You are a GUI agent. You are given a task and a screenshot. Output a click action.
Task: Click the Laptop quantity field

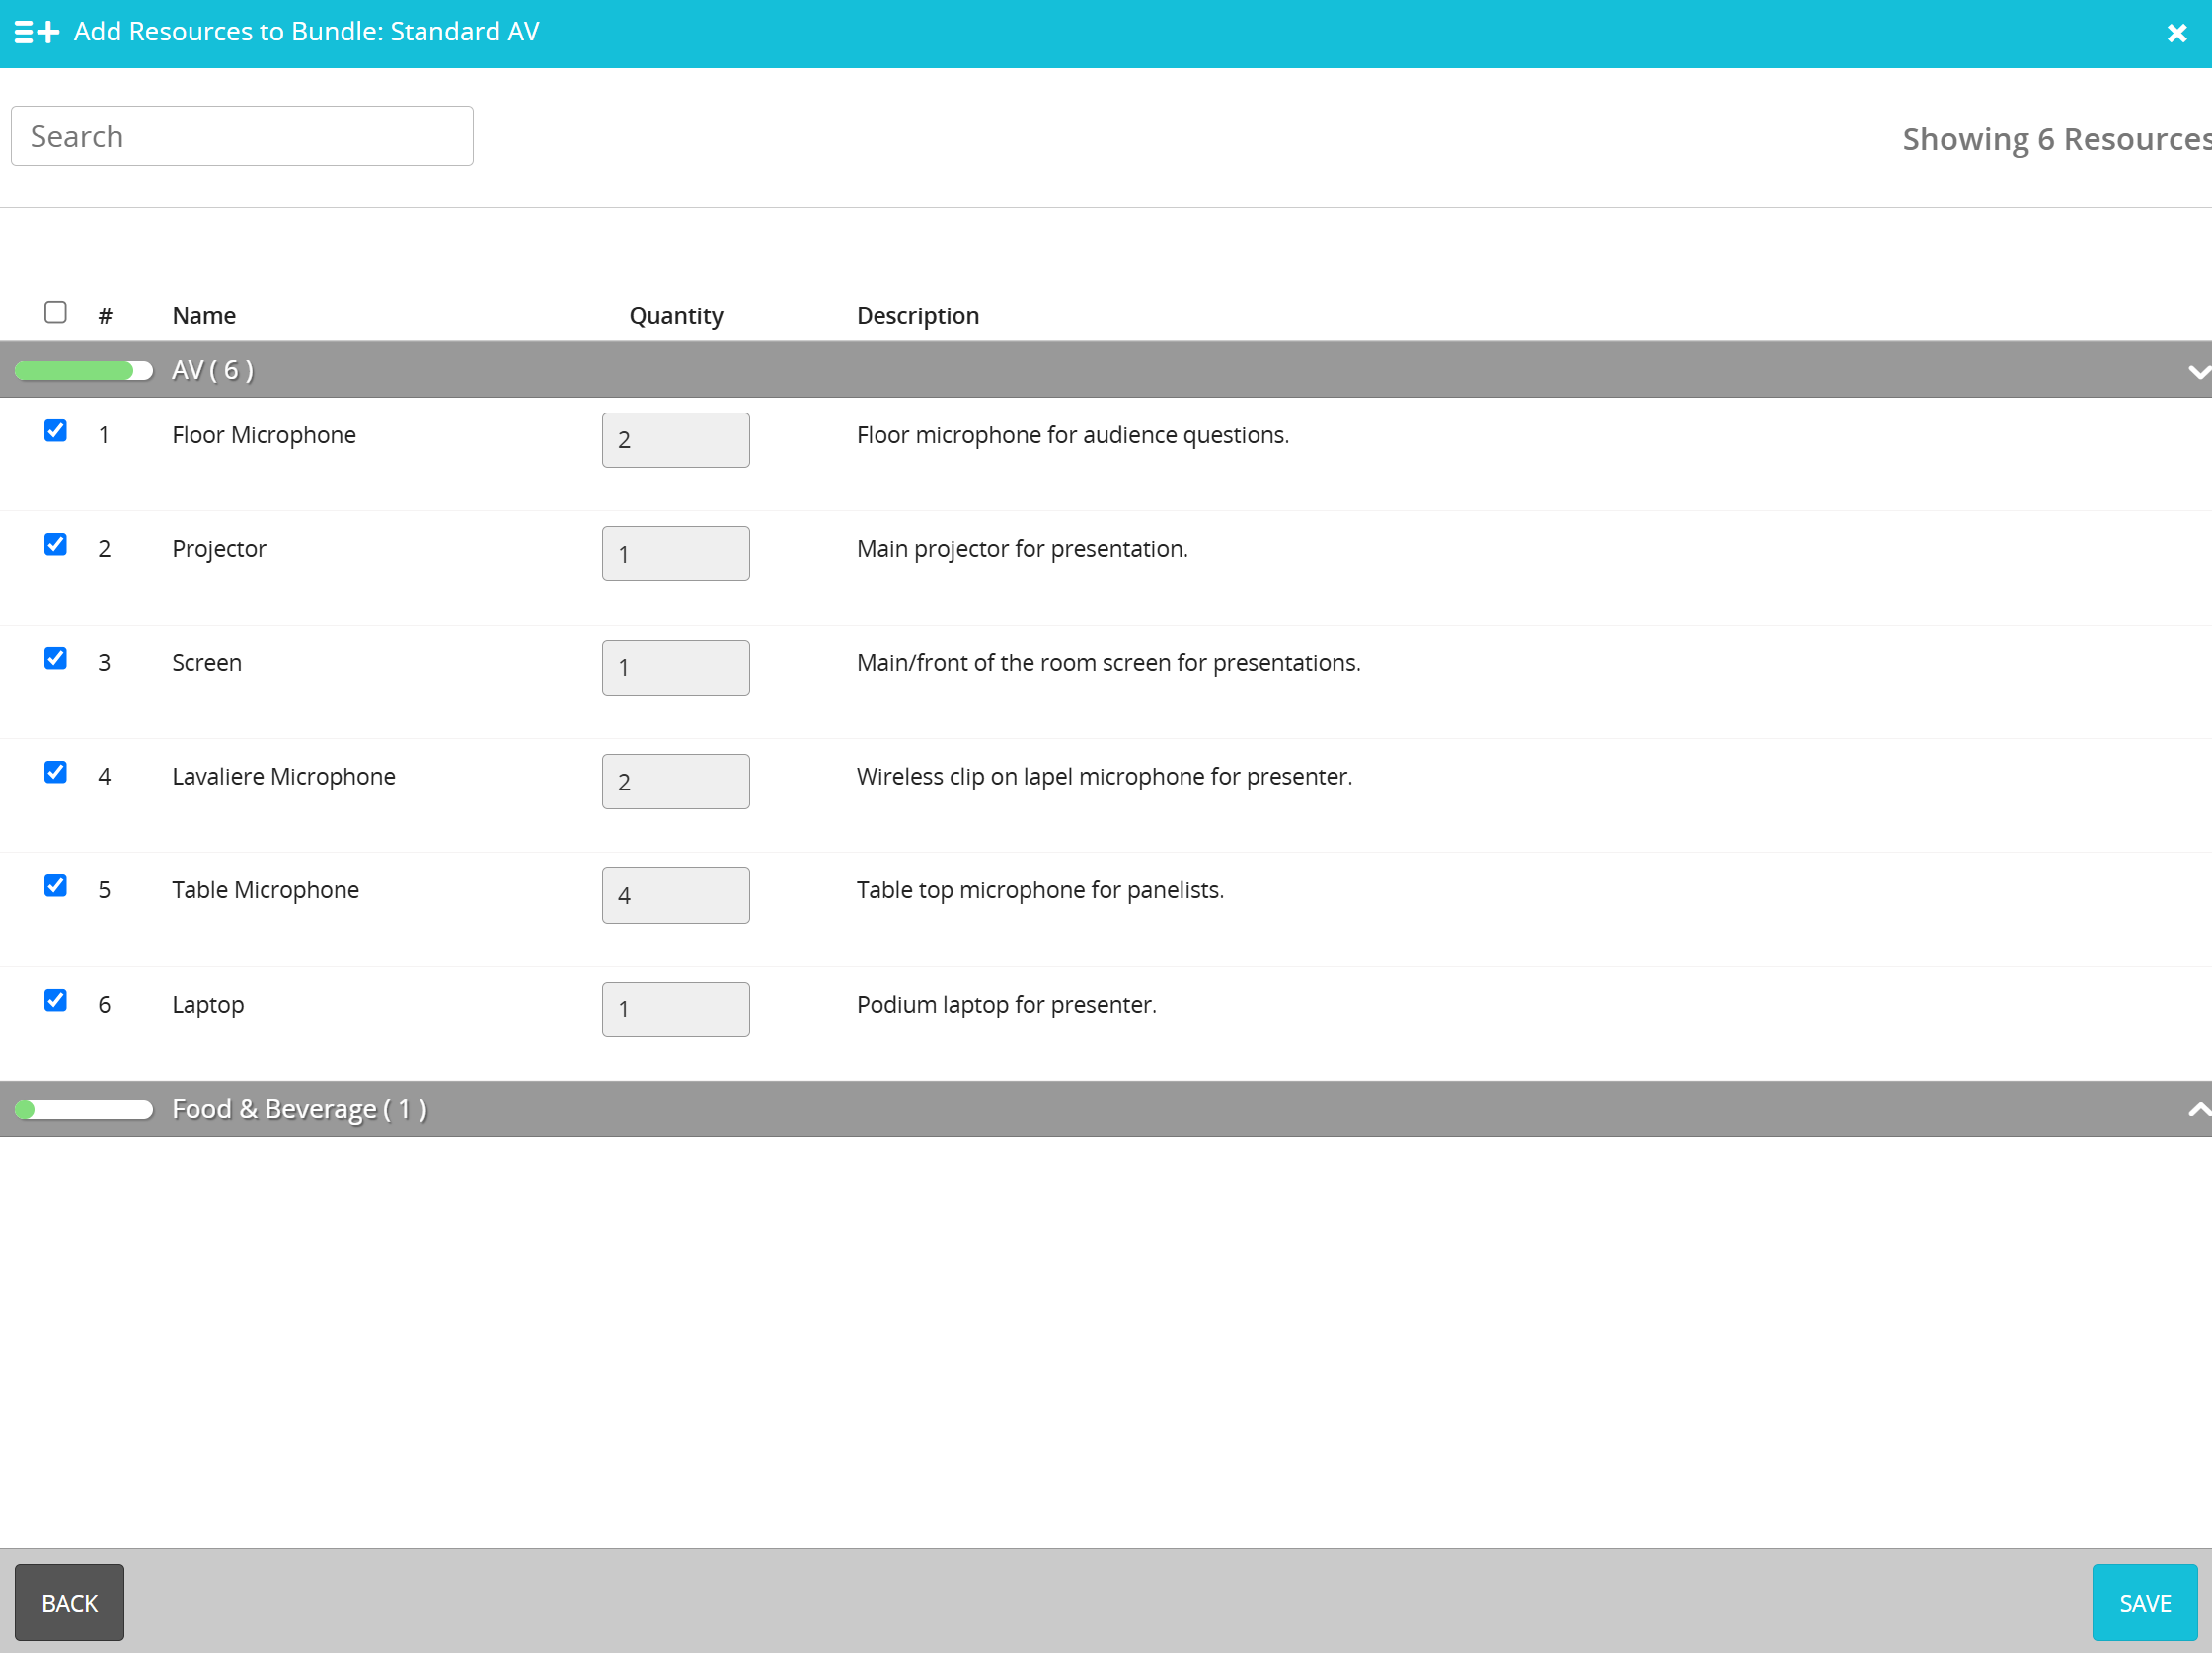[675, 1010]
